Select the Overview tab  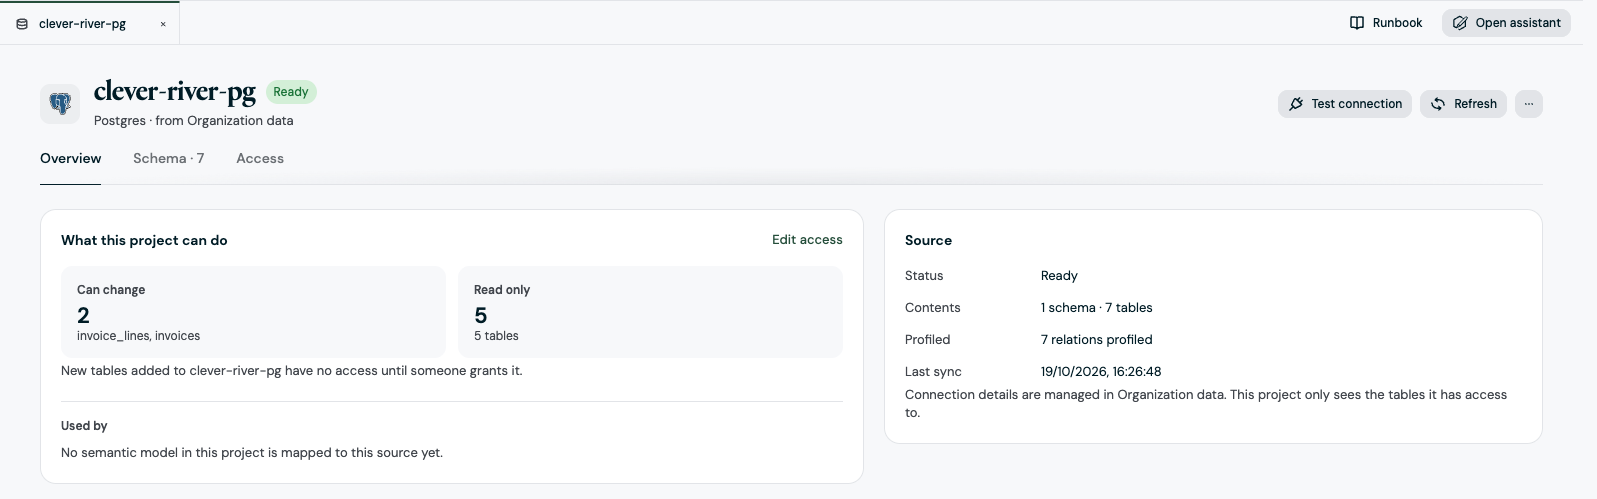70,159
